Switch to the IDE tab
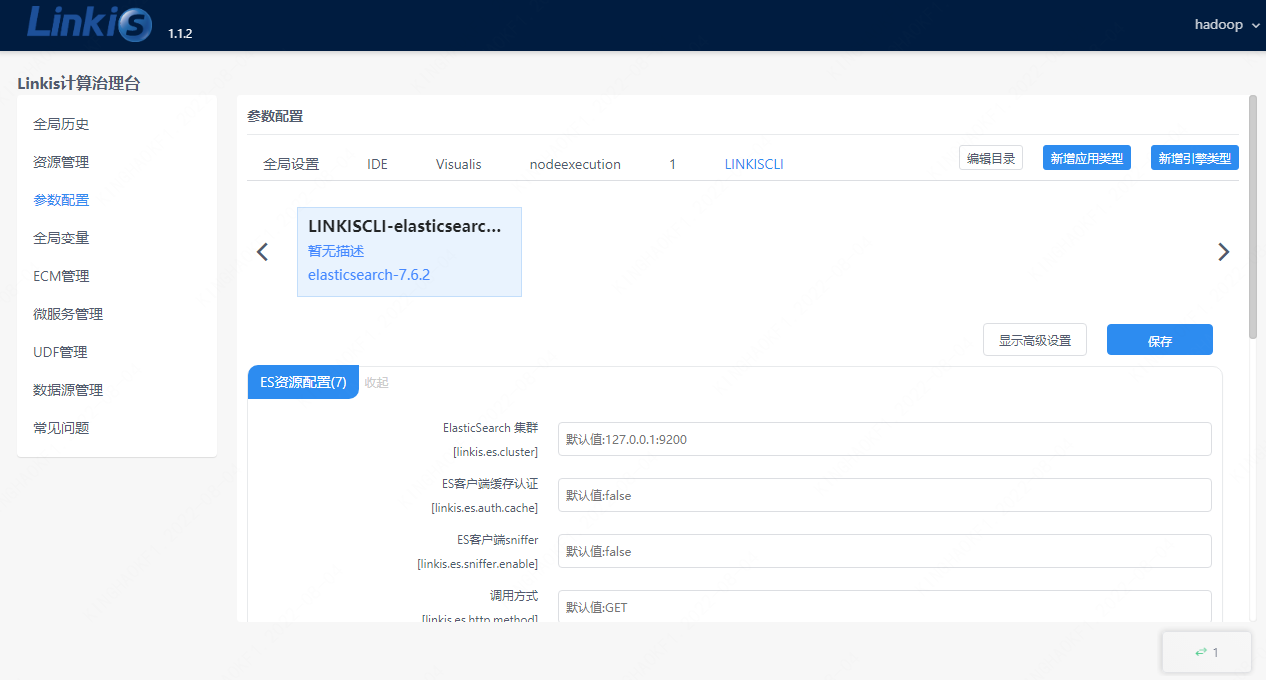1266x680 pixels. [377, 163]
